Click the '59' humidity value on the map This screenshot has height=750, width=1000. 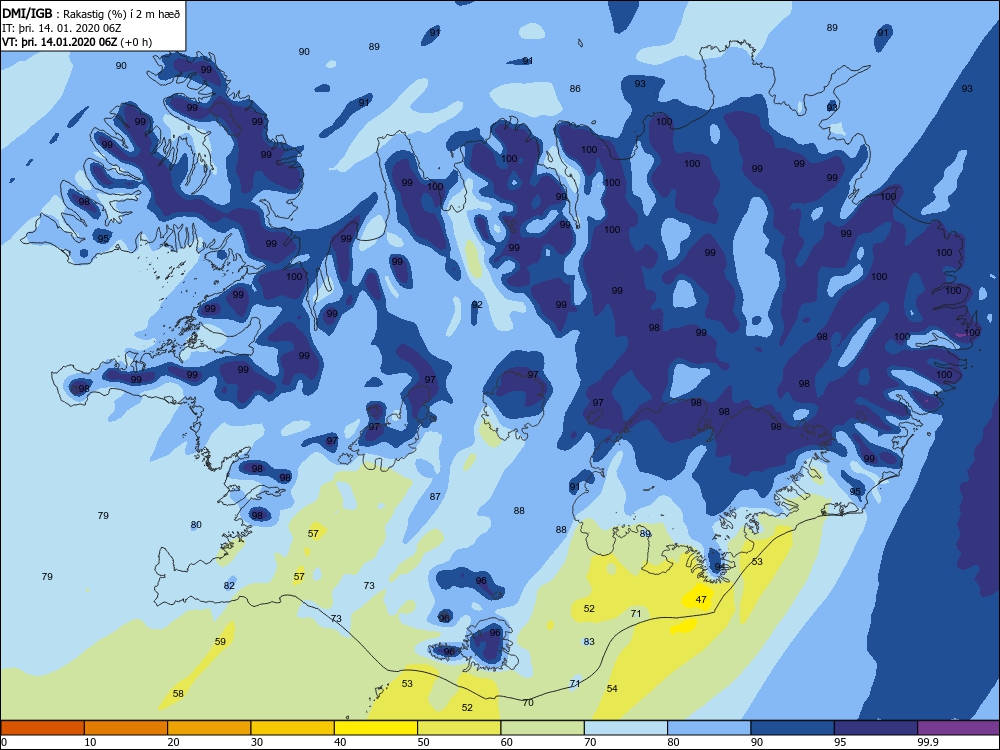(x=220, y=642)
